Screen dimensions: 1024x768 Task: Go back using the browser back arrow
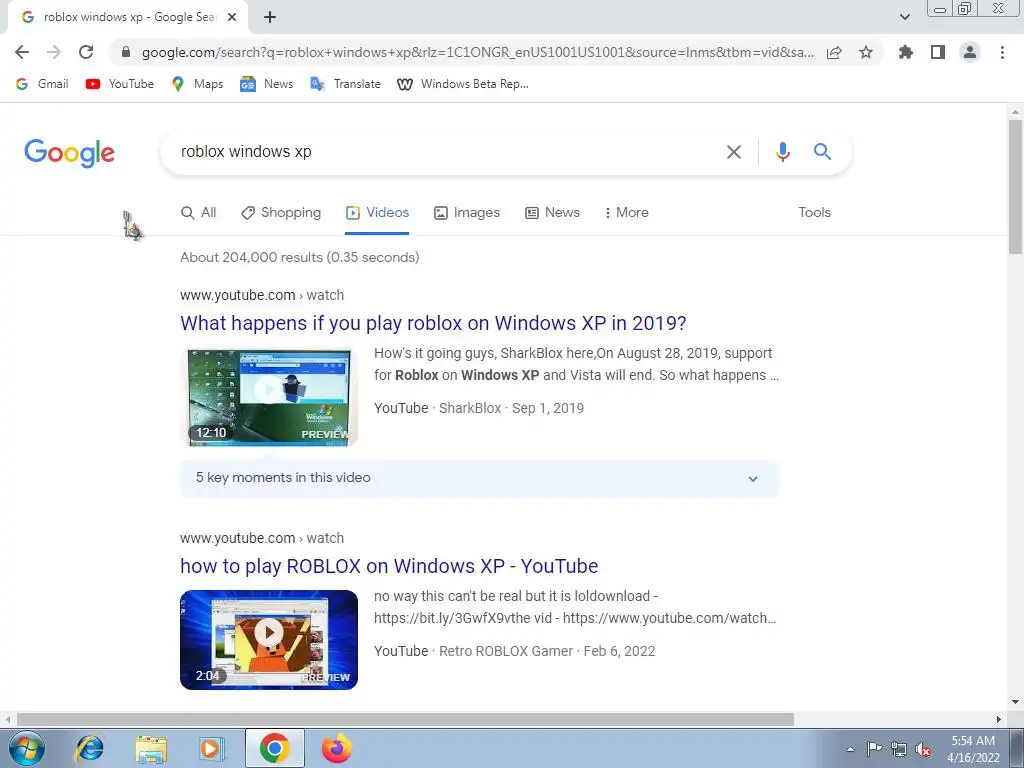[22, 52]
